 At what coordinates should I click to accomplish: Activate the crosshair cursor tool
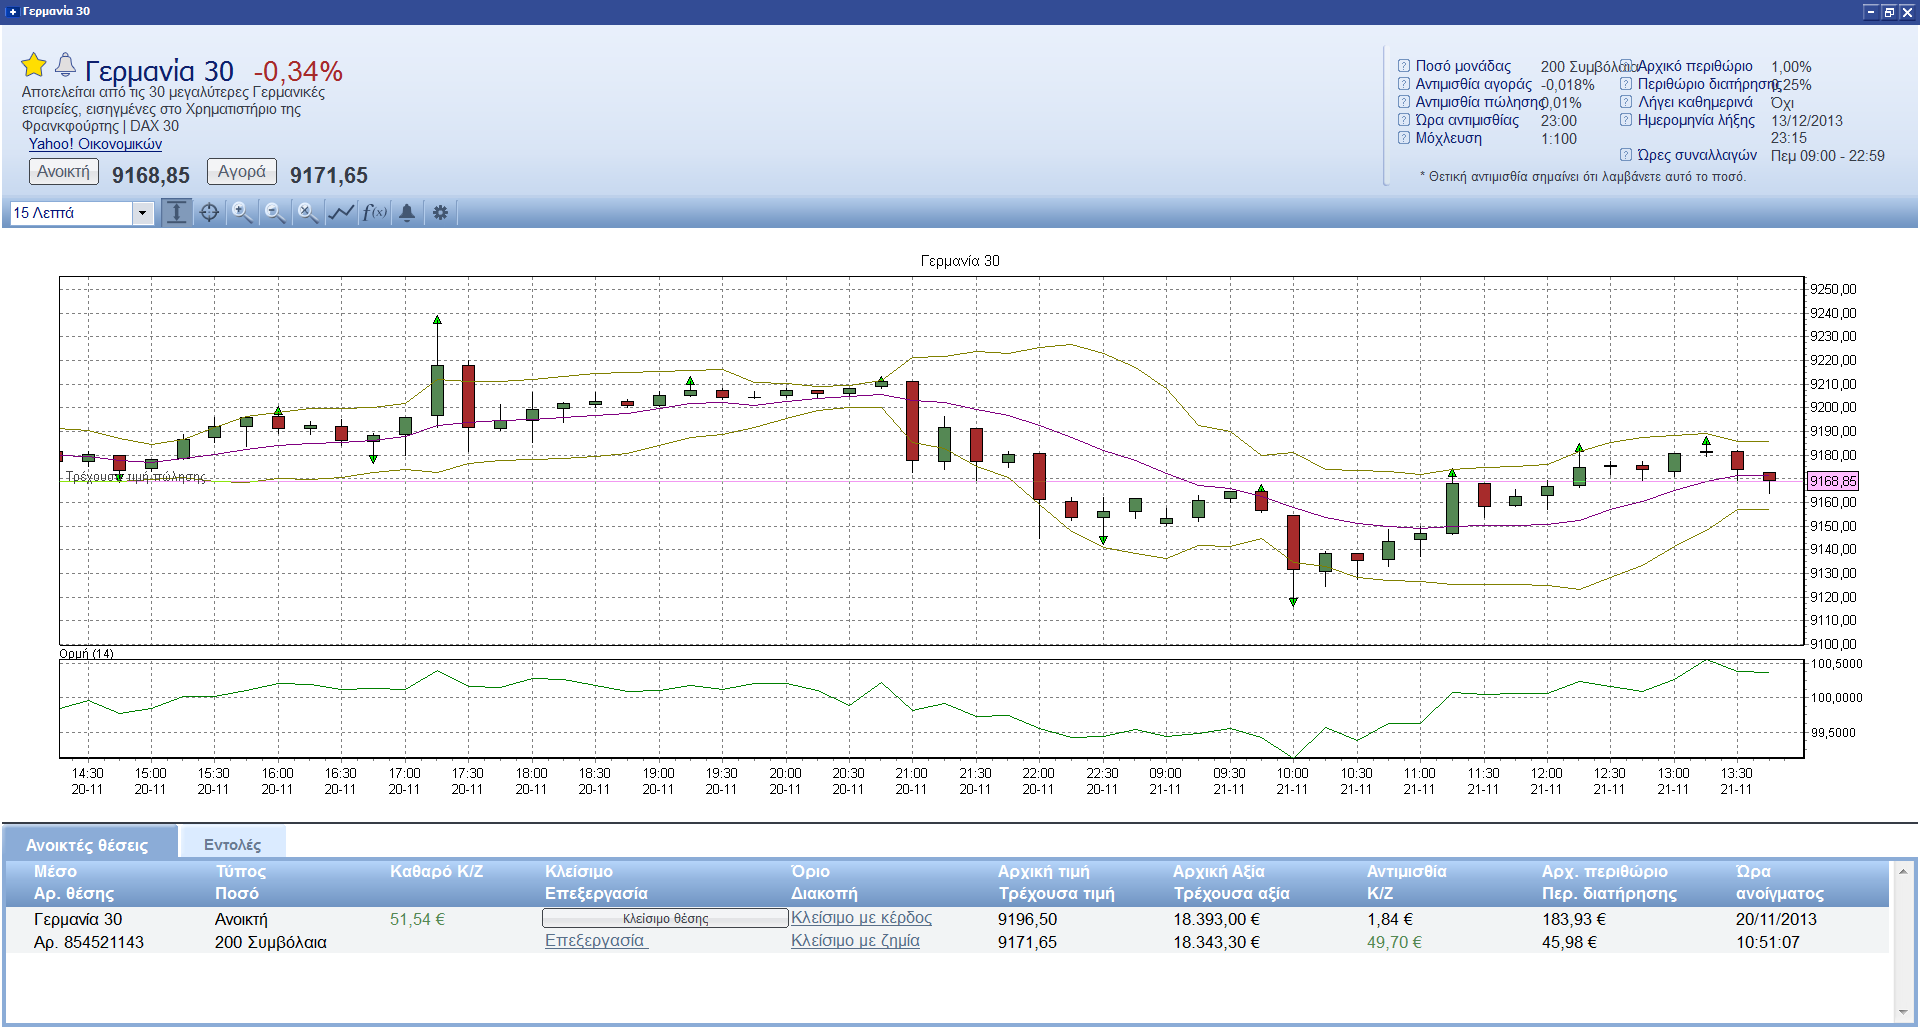click(209, 212)
